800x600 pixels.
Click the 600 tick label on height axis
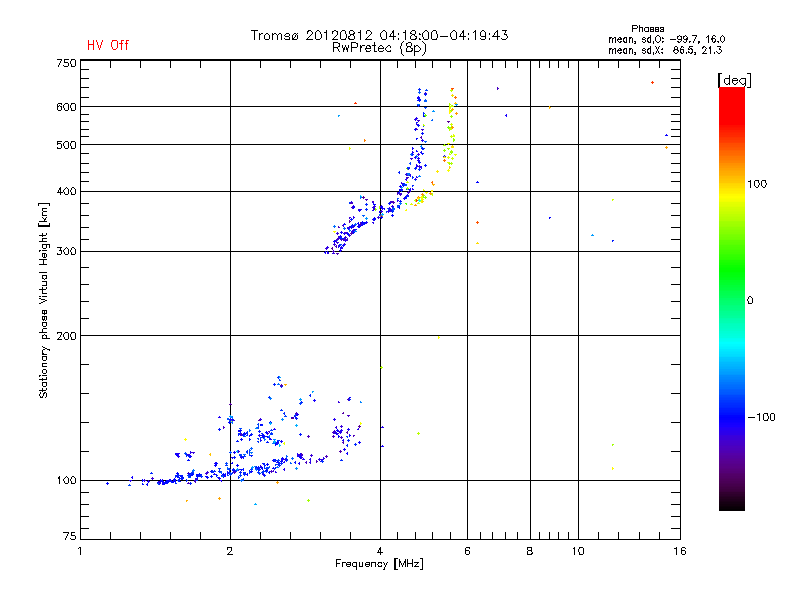pyautogui.click(x=66, y=107)
